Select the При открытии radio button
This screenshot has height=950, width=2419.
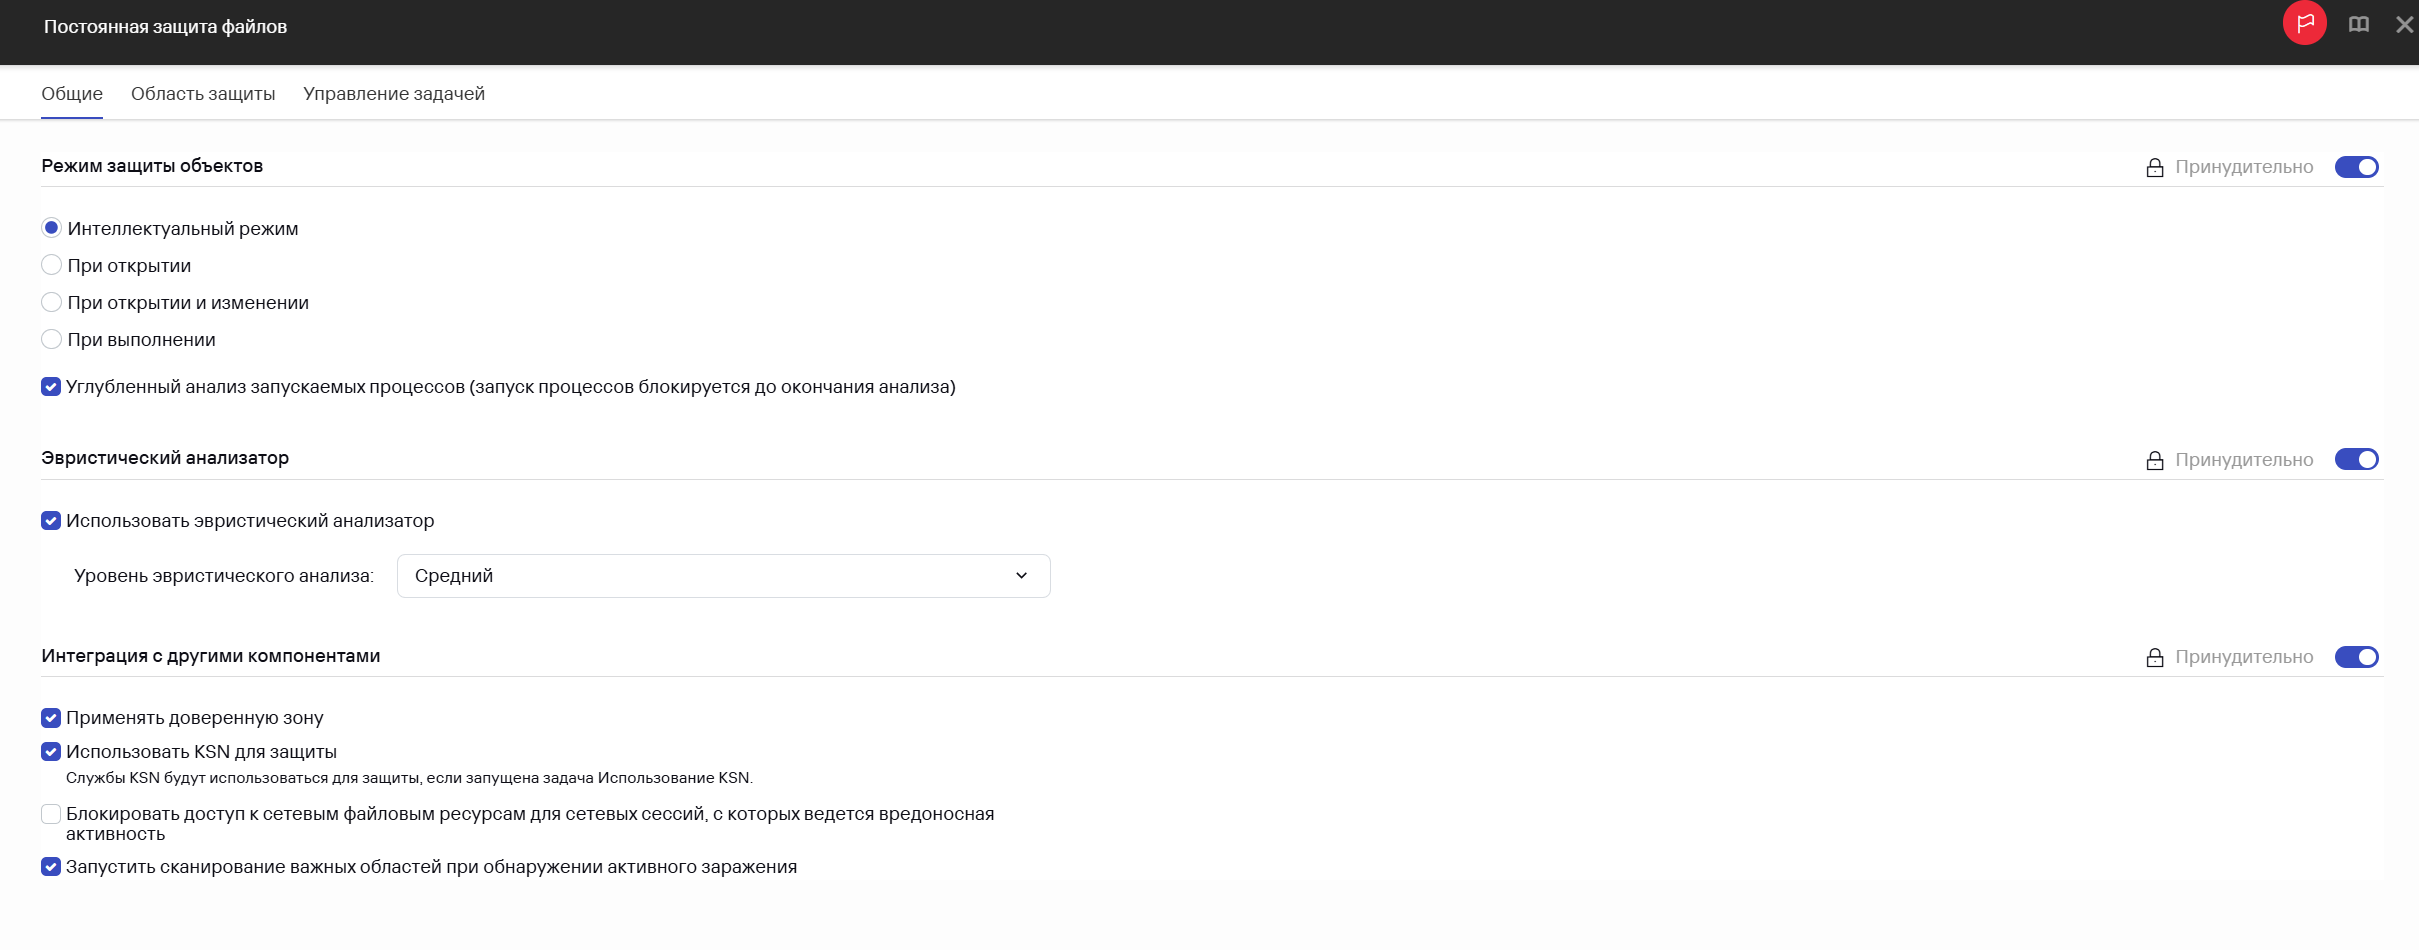coord(51,265)
